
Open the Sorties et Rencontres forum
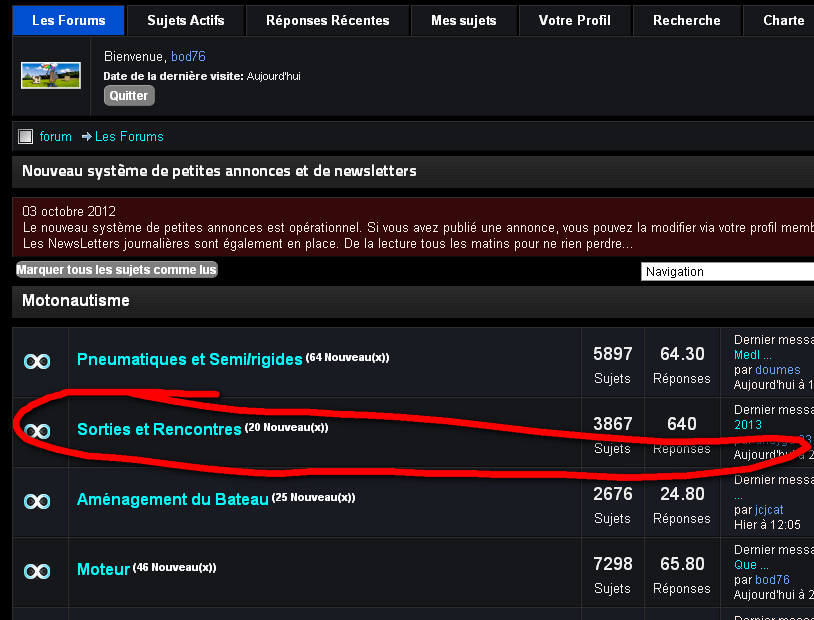[x=159, y=430]
